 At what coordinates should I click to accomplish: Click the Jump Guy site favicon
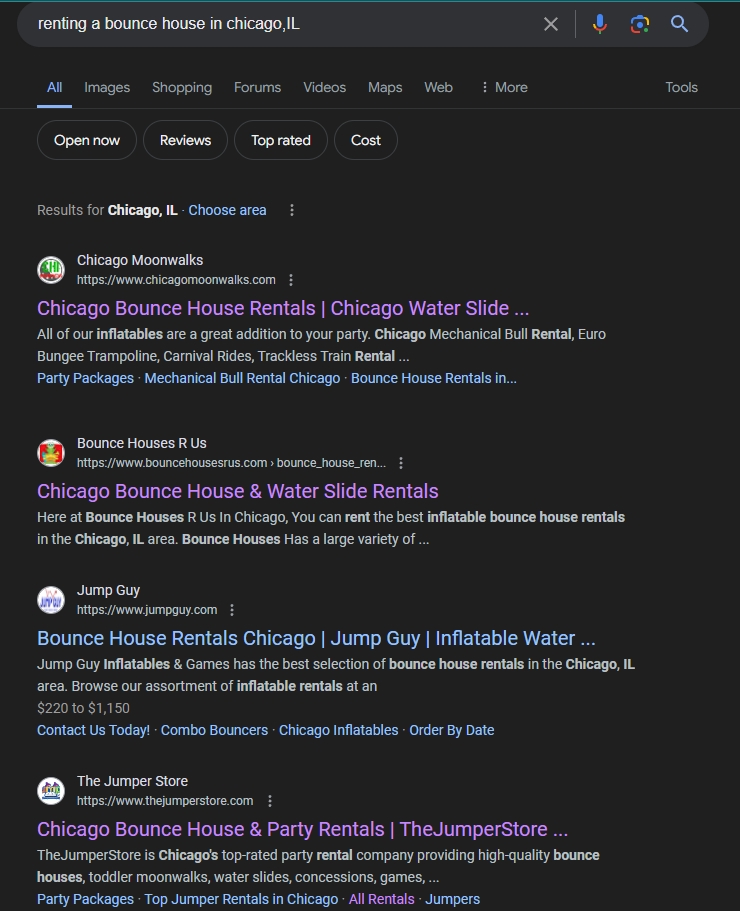click(51, 600)
